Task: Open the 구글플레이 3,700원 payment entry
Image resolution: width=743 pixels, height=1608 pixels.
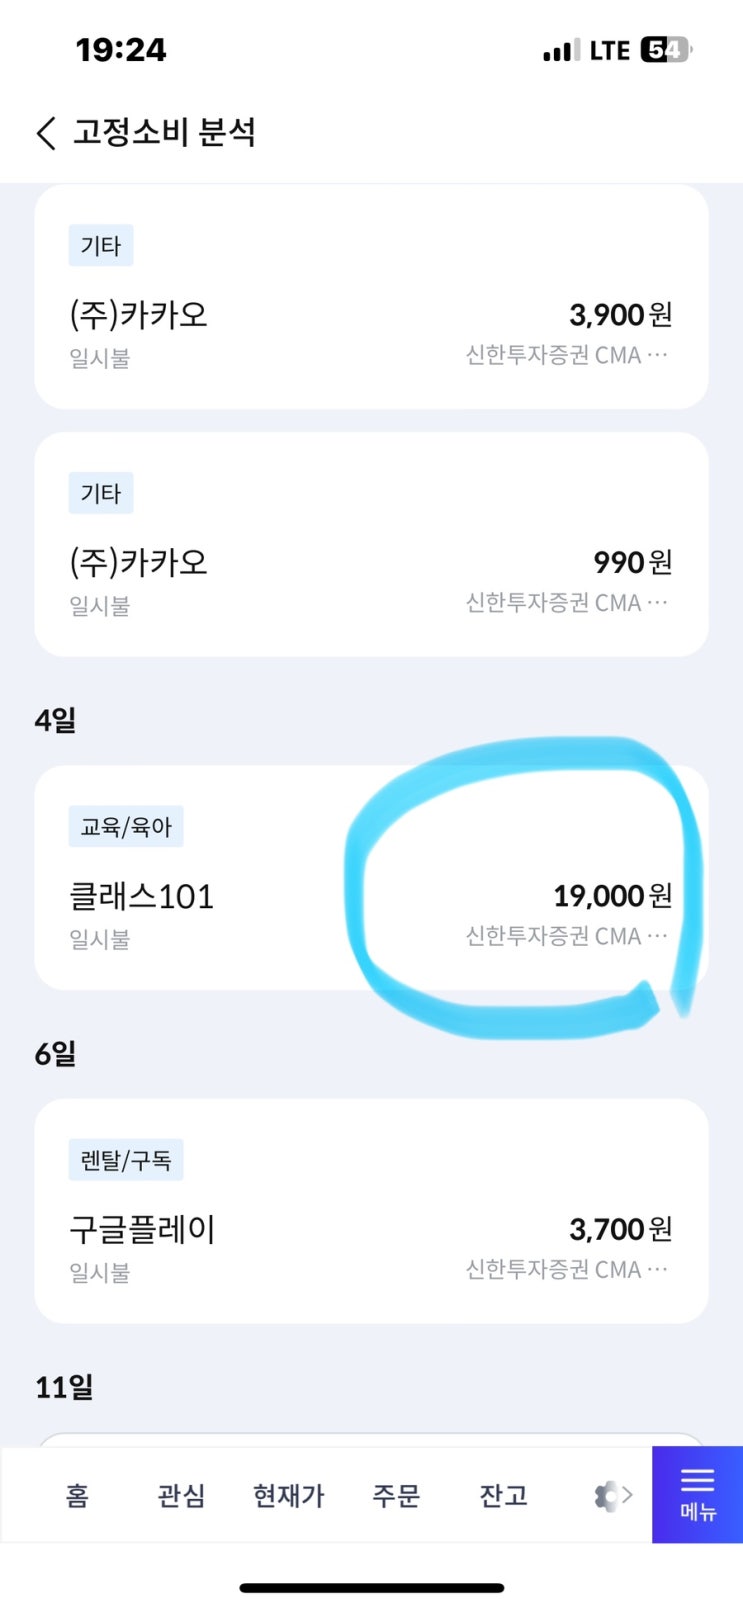Action: 371,1230
